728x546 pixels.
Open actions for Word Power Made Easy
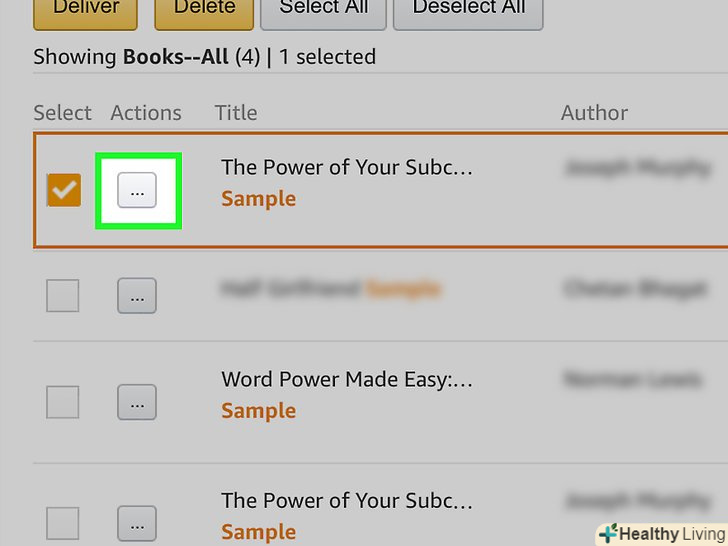click(137, 403)
